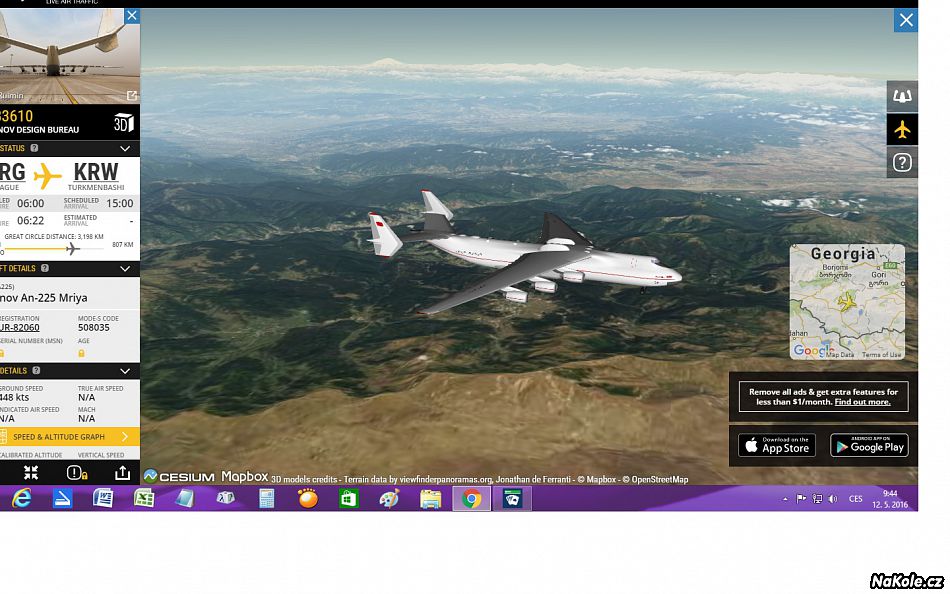Screen dimensions: 950x594
Task: Open help for Aircraft Details section
Action: pyautogui.click(x=45, y=268)
